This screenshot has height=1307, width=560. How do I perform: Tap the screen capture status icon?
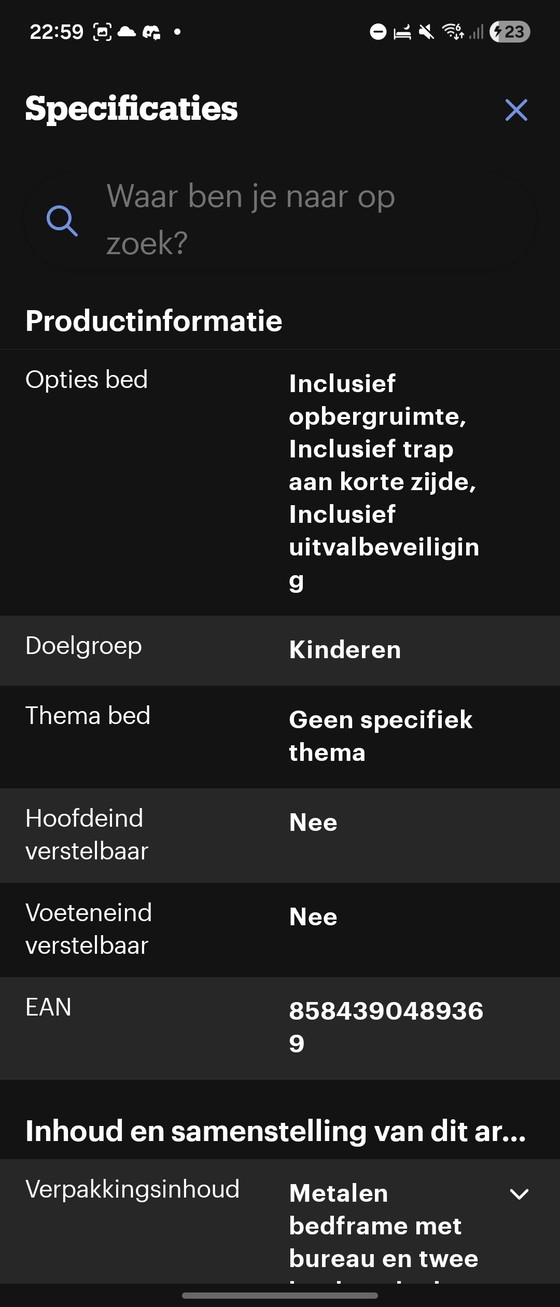click(x=102, y=32)
